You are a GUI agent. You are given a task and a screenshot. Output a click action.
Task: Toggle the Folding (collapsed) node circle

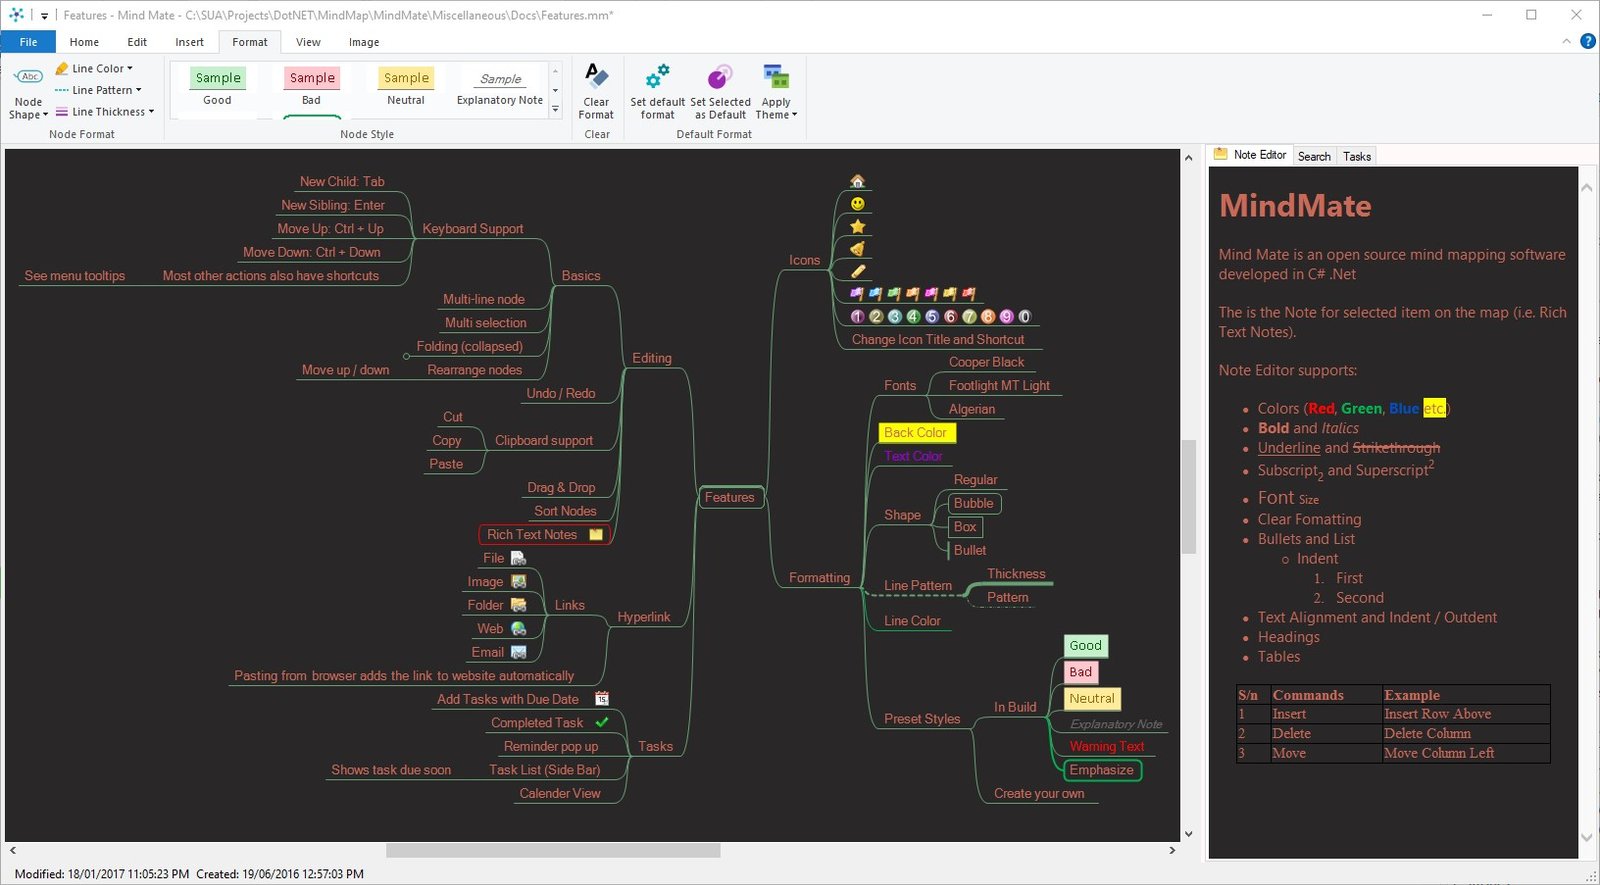tap(406, 356)
